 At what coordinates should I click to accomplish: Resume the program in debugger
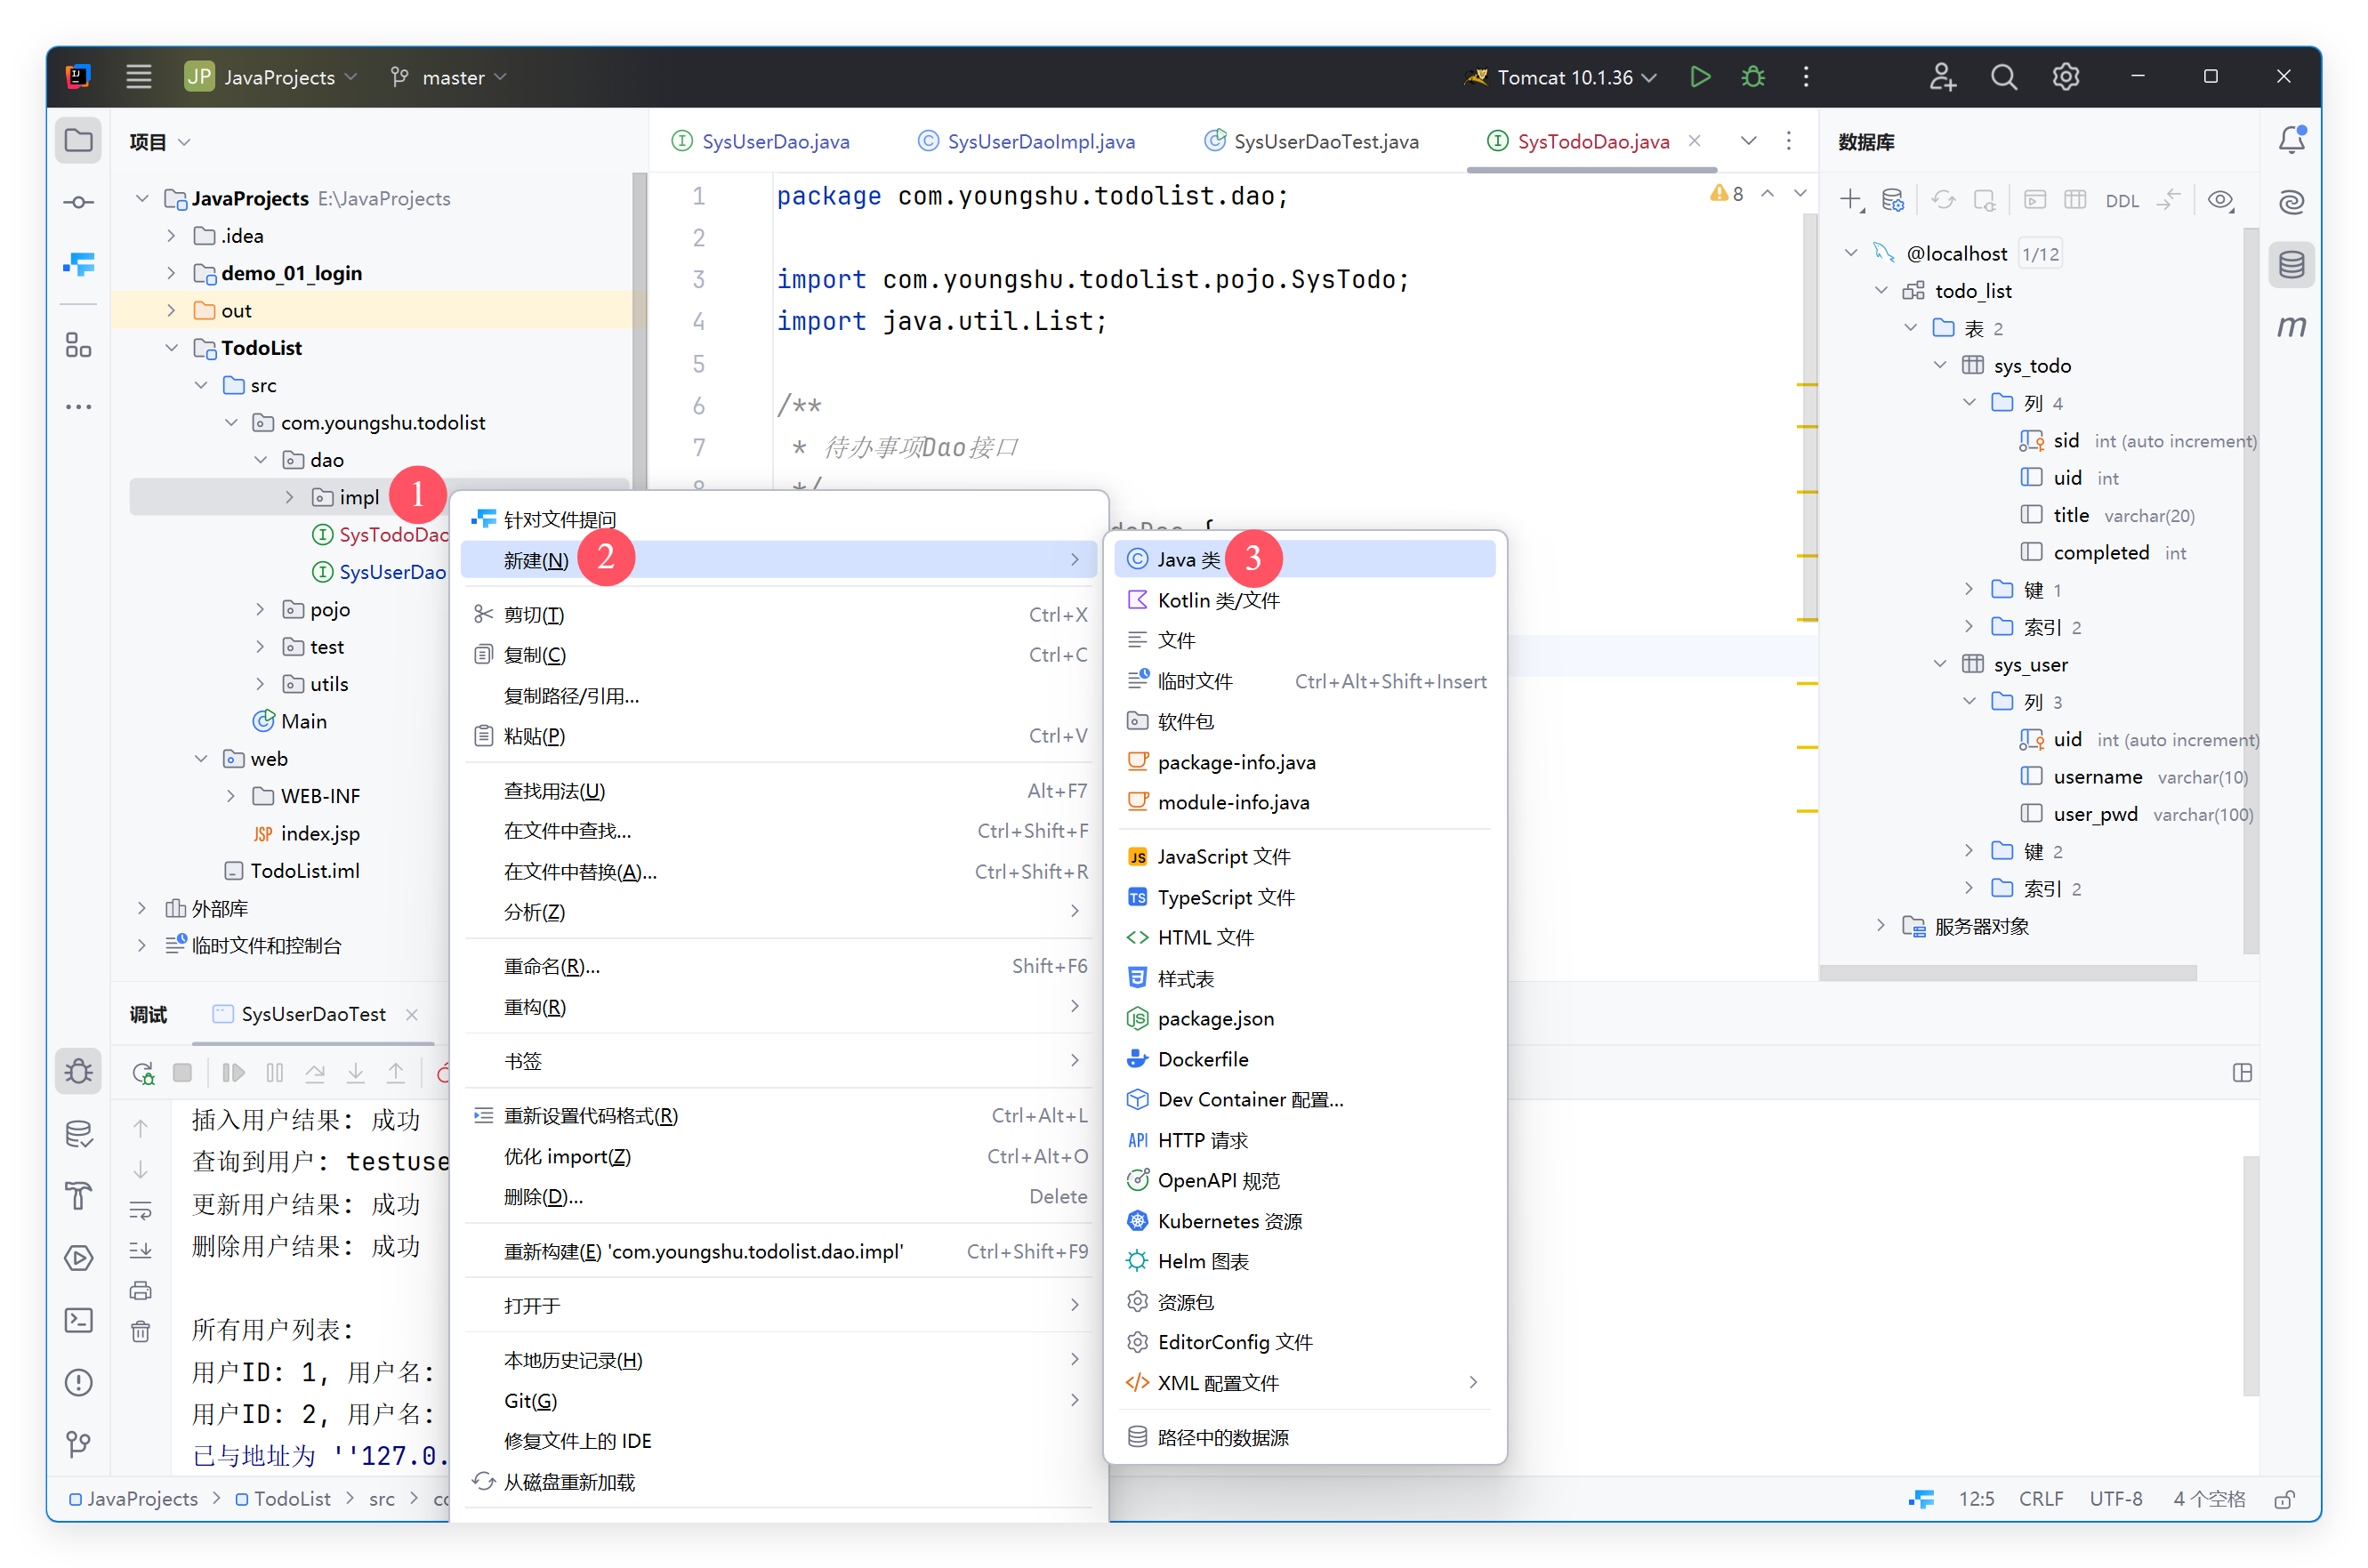[x=233, y=1073]
